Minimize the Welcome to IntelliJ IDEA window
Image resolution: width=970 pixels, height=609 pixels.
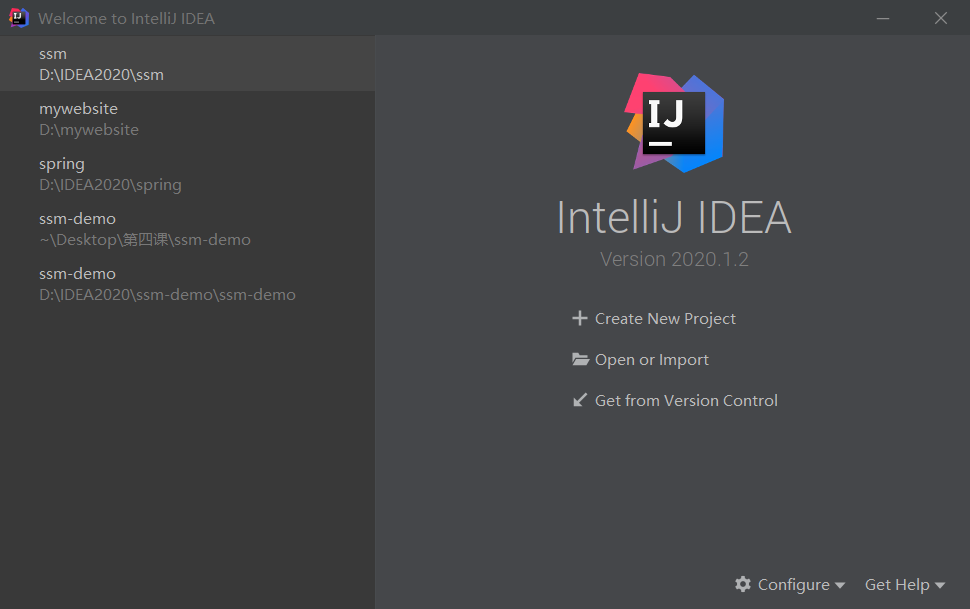click(x=883, y=18)
